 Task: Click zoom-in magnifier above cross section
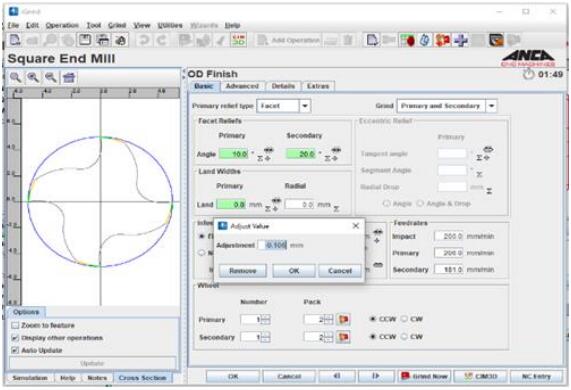[33, 77]
